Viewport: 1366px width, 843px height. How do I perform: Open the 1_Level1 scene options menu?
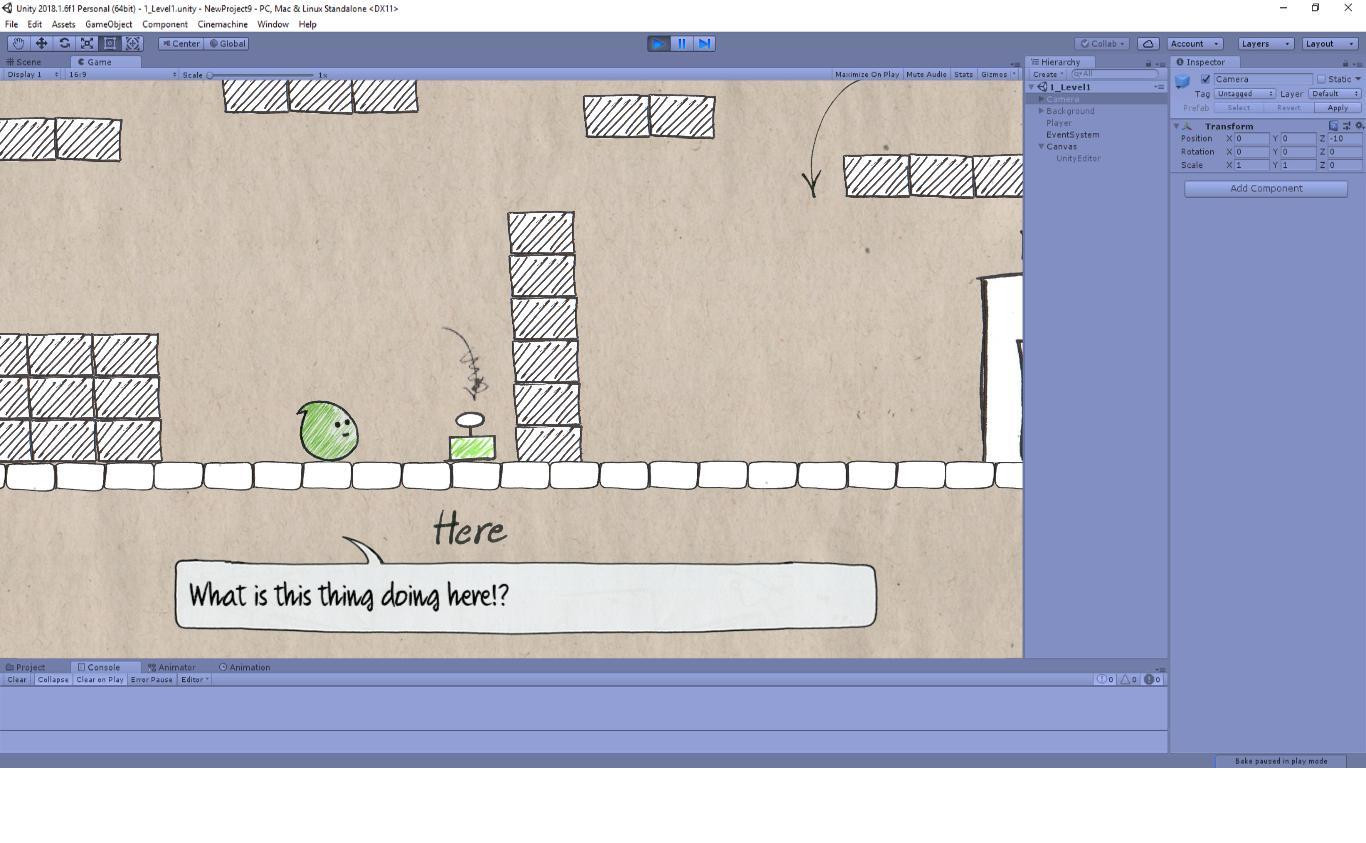point(1160,87)
